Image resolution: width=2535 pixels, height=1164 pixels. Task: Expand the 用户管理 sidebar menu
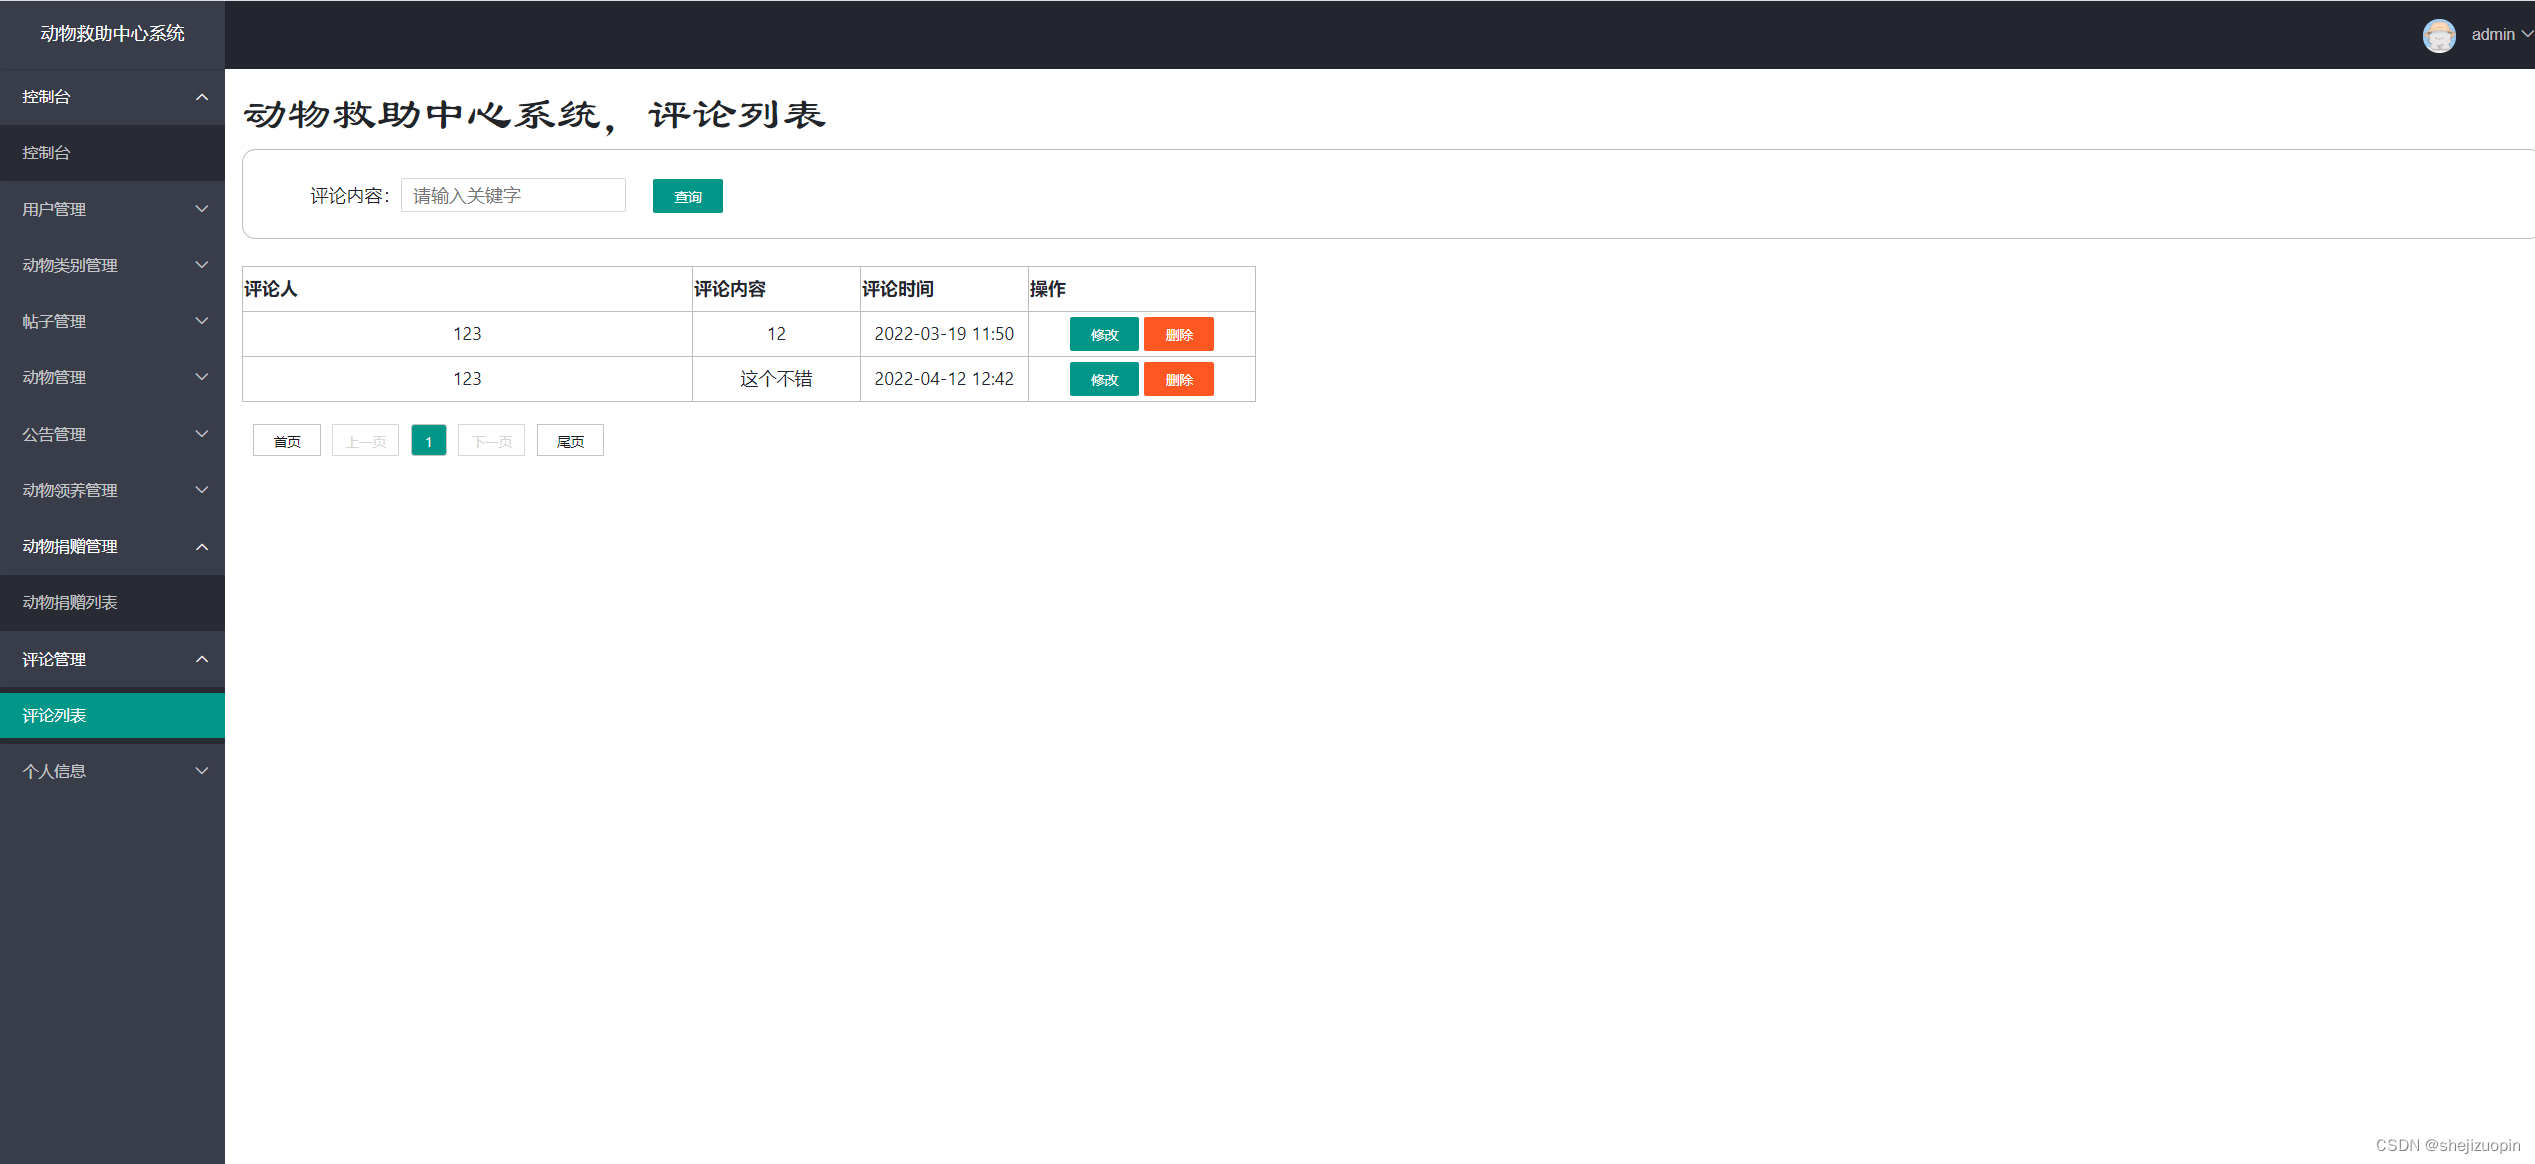112,209
